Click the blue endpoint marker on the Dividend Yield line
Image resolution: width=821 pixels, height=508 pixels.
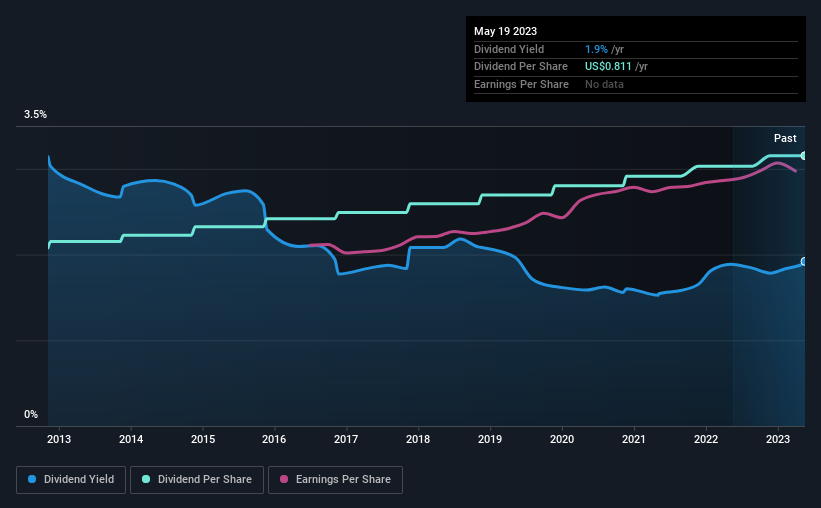tap(804, 261)
